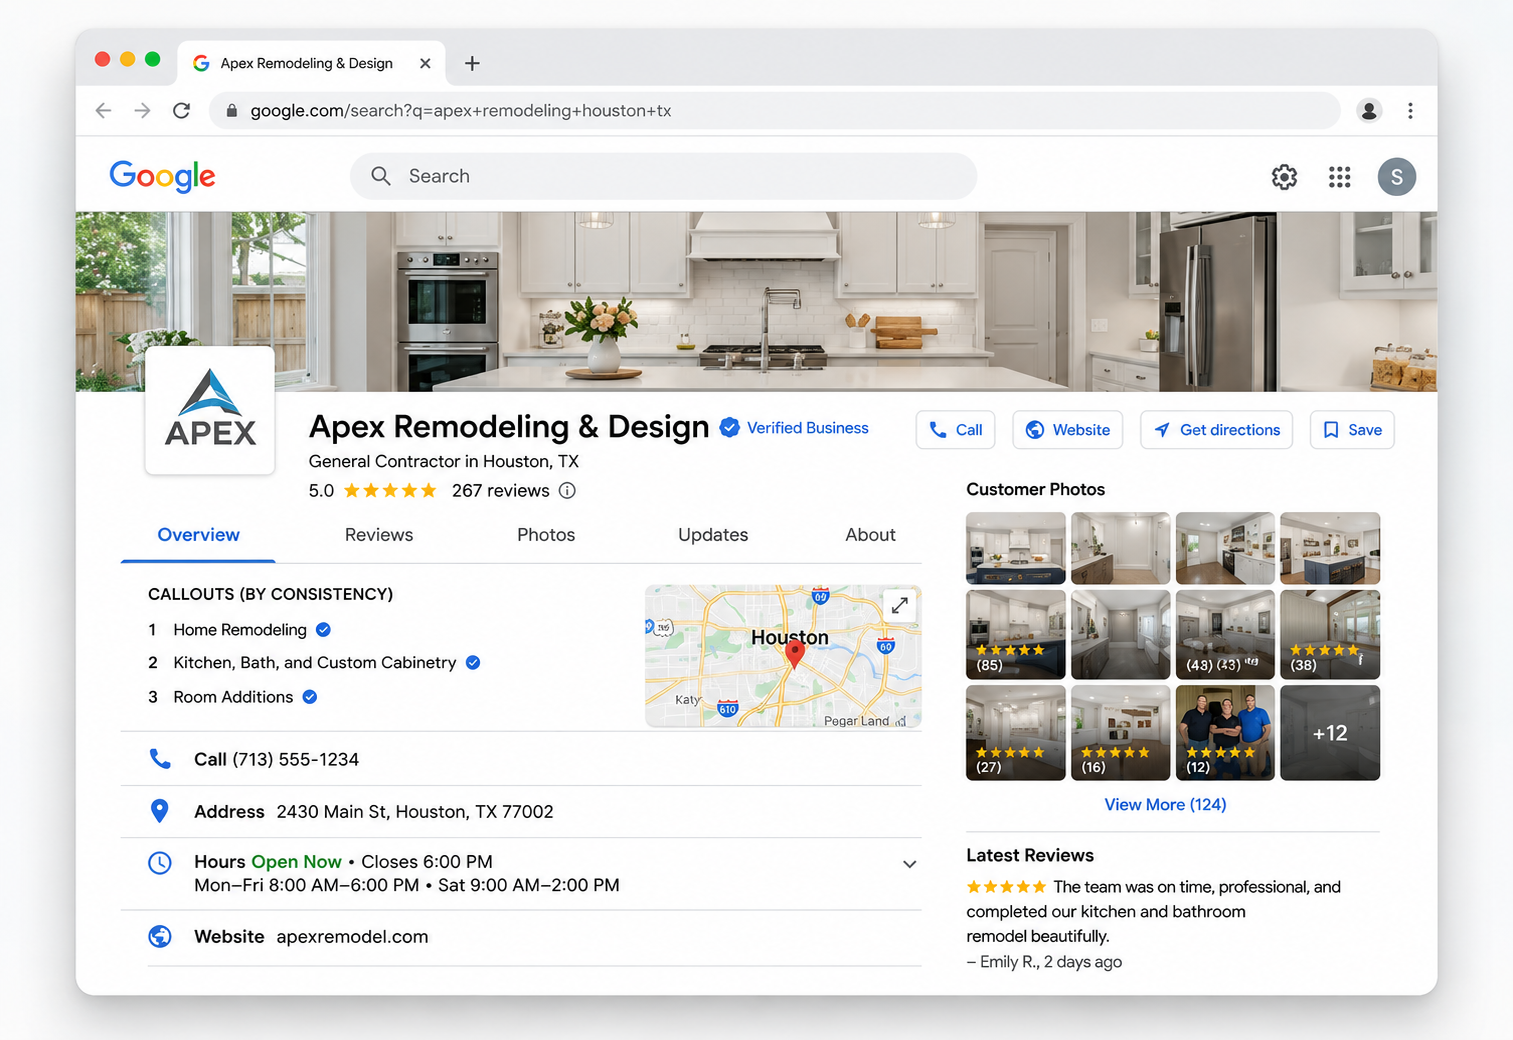Click the Verified Business badge
Image resolution: width=1513 pixels, height=1040 pixels.
pos(795,428)
